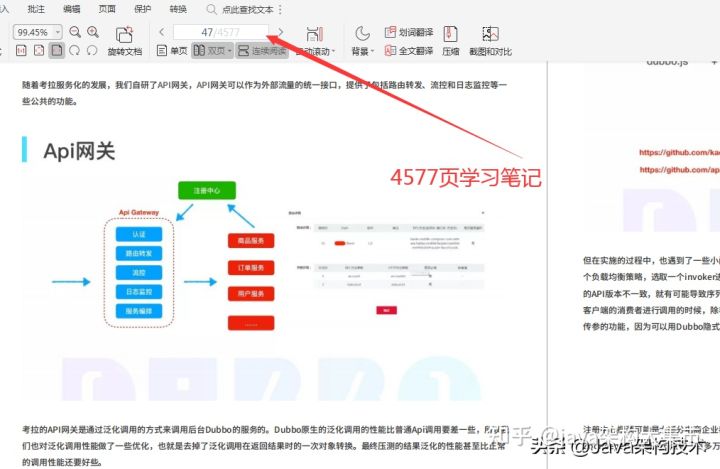Click the 自动滚动 auto scroll icon
The height and width of the screenshot is (469, 720).
(315, 34)
